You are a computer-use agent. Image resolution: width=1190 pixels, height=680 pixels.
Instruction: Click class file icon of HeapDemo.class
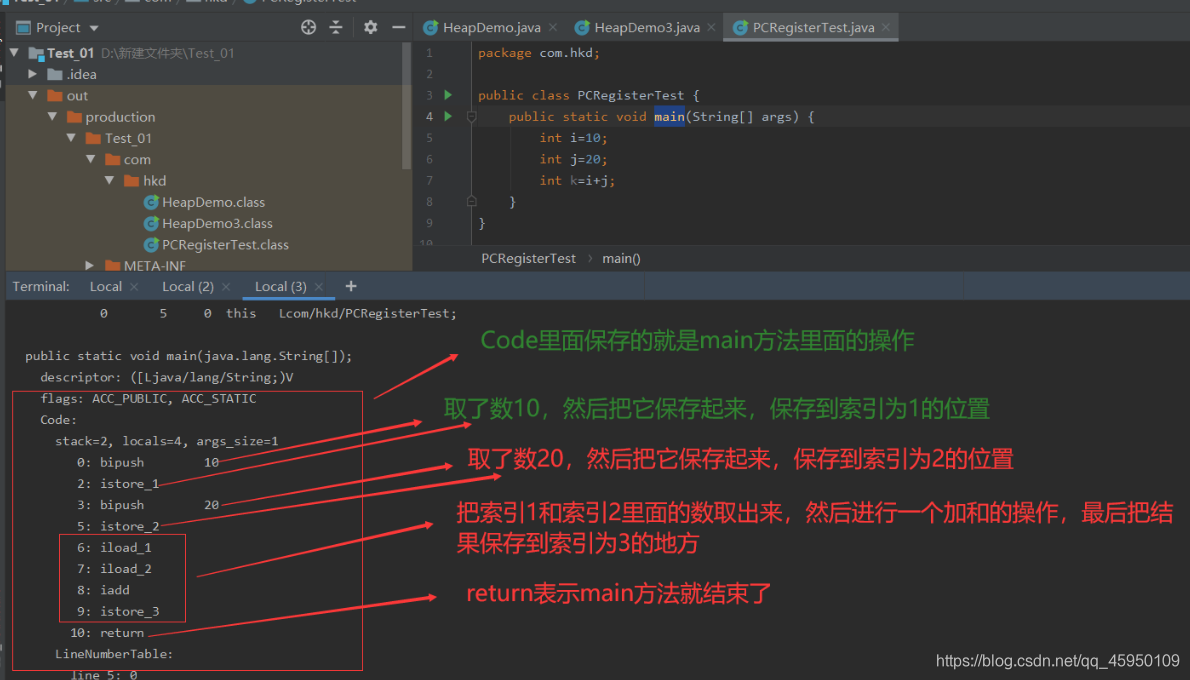pos(151,202)
